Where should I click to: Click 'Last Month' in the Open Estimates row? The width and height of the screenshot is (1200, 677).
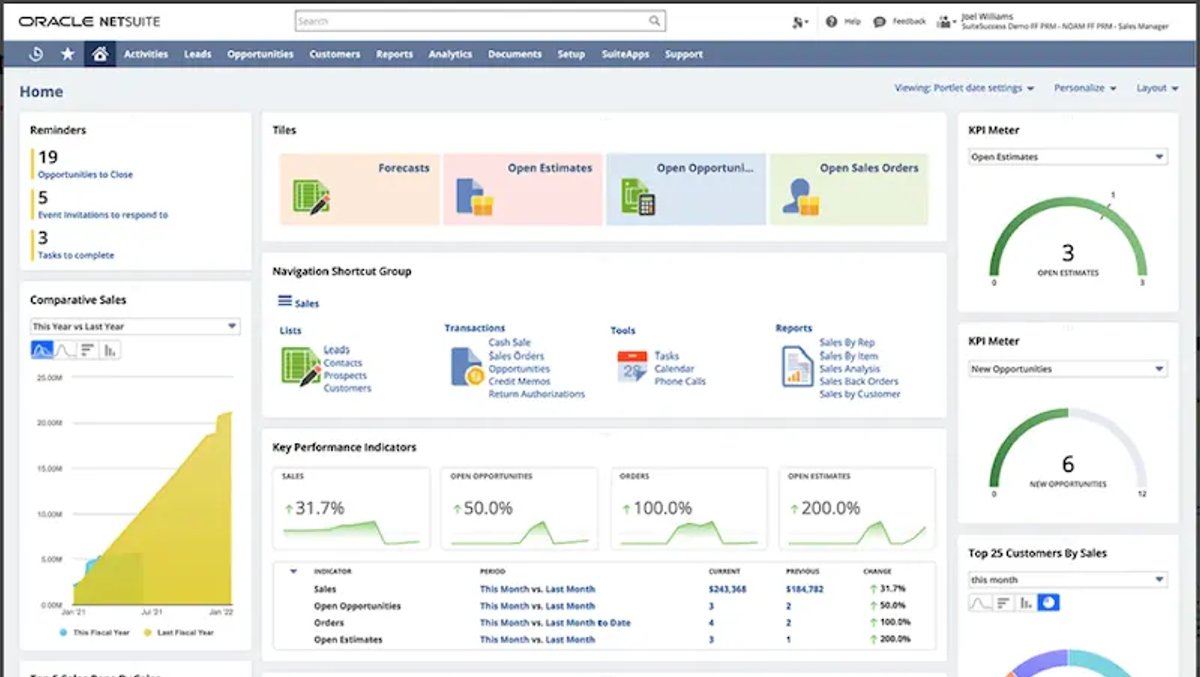[570, 640]
